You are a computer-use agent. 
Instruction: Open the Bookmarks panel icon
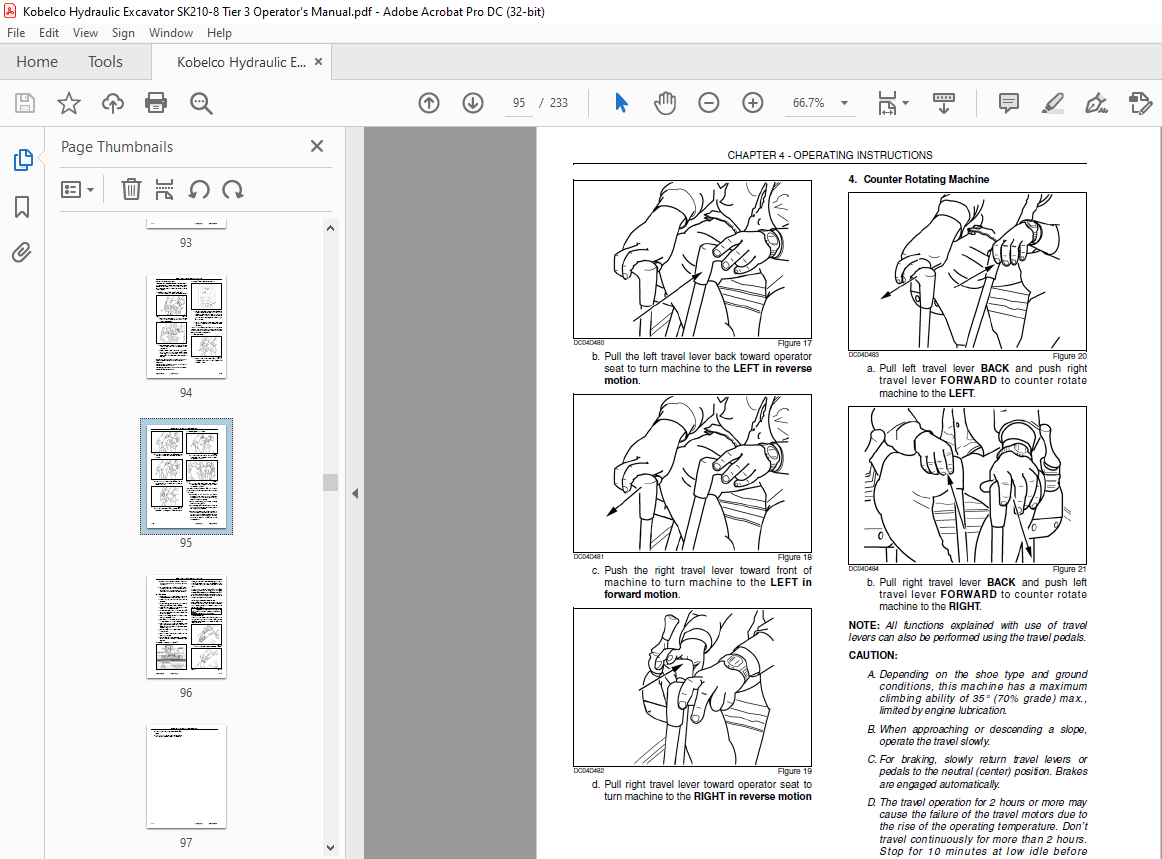click(22, 207)
